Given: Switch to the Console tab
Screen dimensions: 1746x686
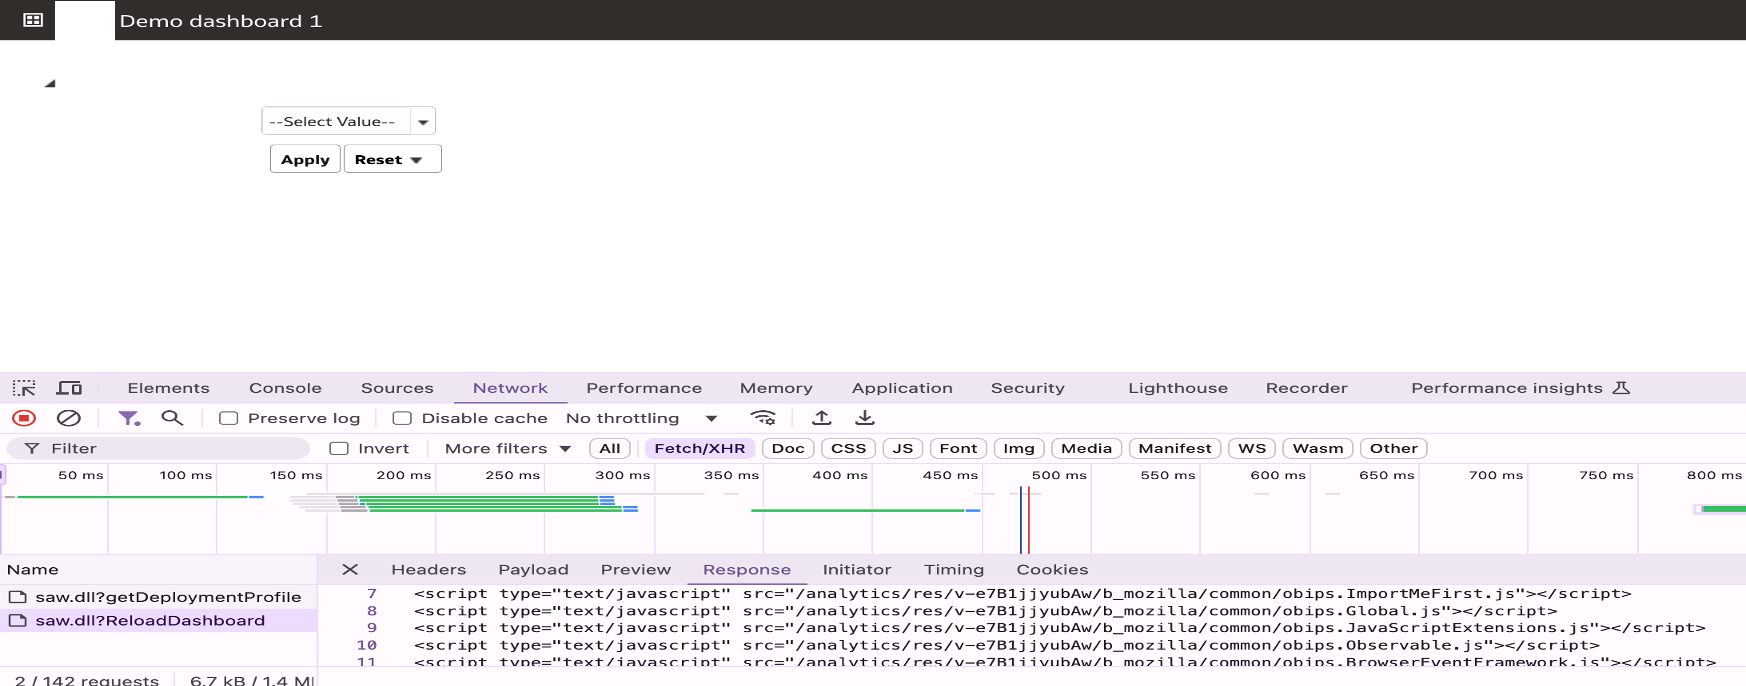Looking at the screenshot, I should [x=285, y=388].
